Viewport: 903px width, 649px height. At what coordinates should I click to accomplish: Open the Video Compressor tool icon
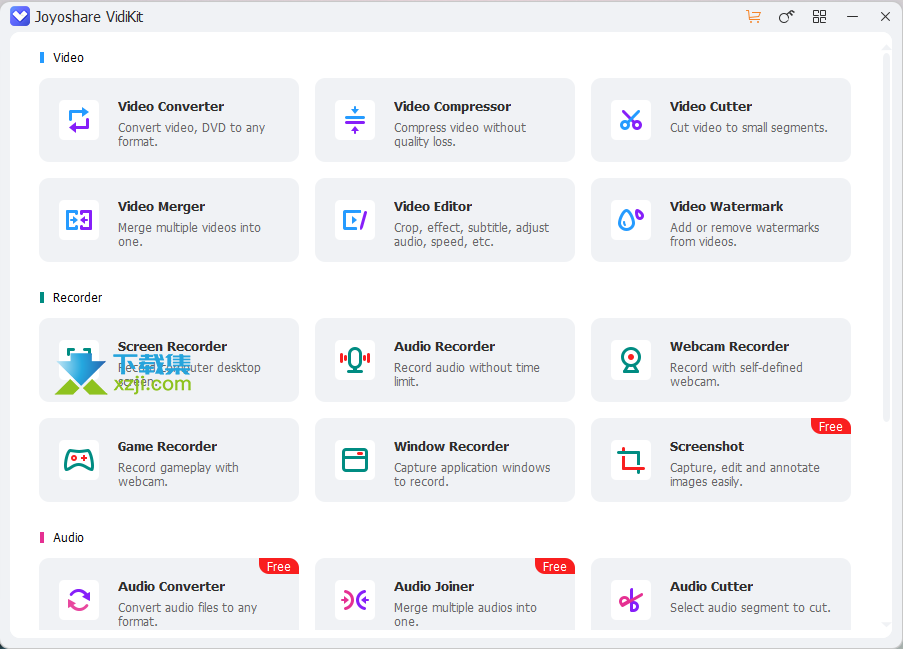click(355, 120)
